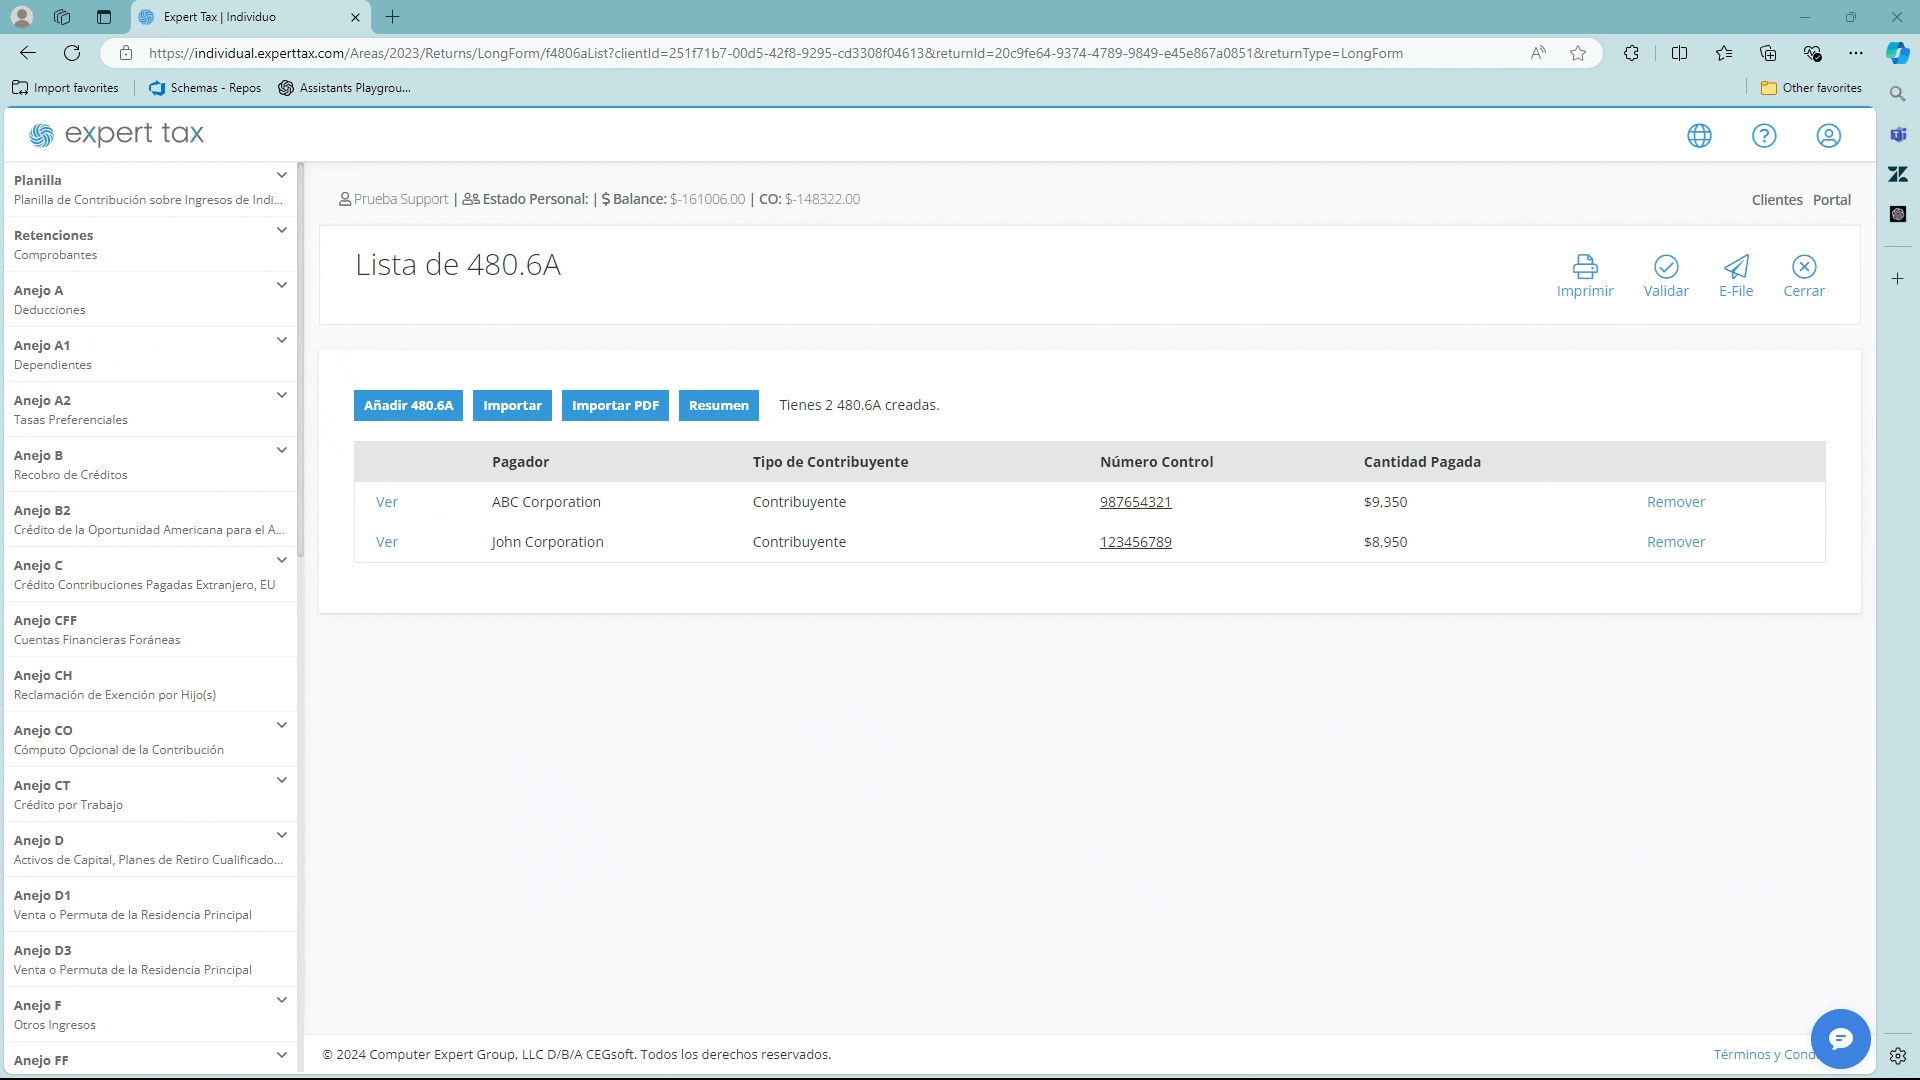
Task: Expand the Anejo A Deducciones section
Action: [x=282, y=286]
